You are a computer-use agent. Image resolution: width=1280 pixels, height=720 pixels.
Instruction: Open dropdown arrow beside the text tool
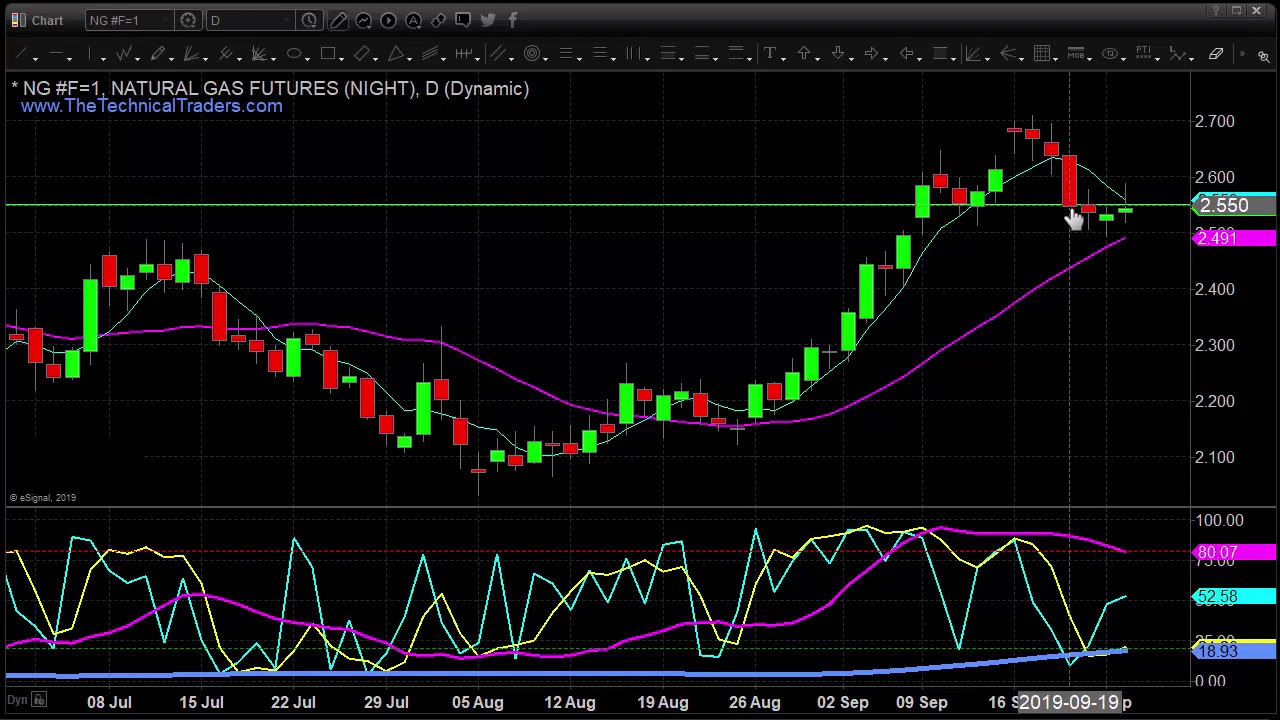(784, 59)
